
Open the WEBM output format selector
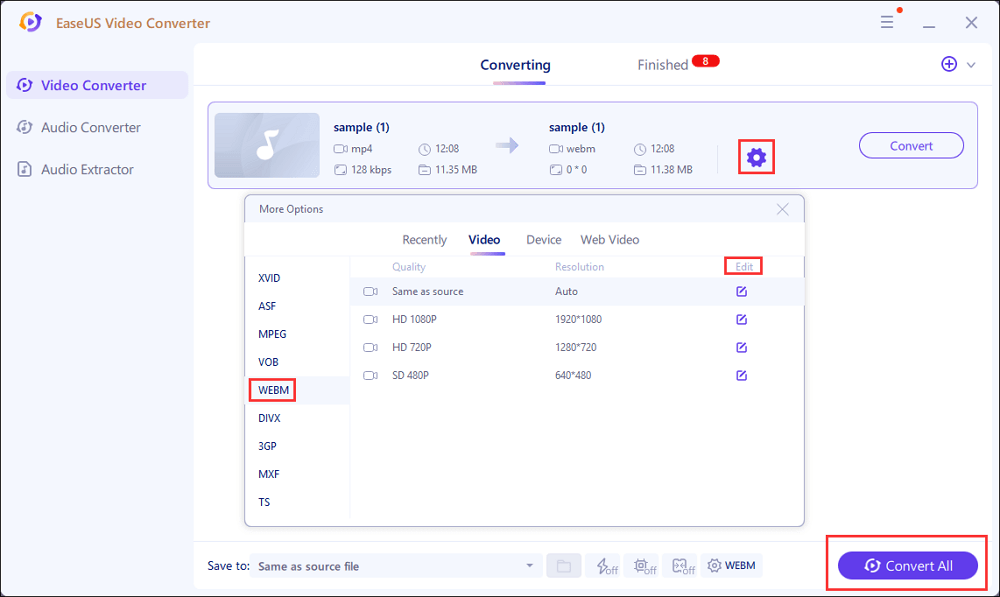click(731, 566)
